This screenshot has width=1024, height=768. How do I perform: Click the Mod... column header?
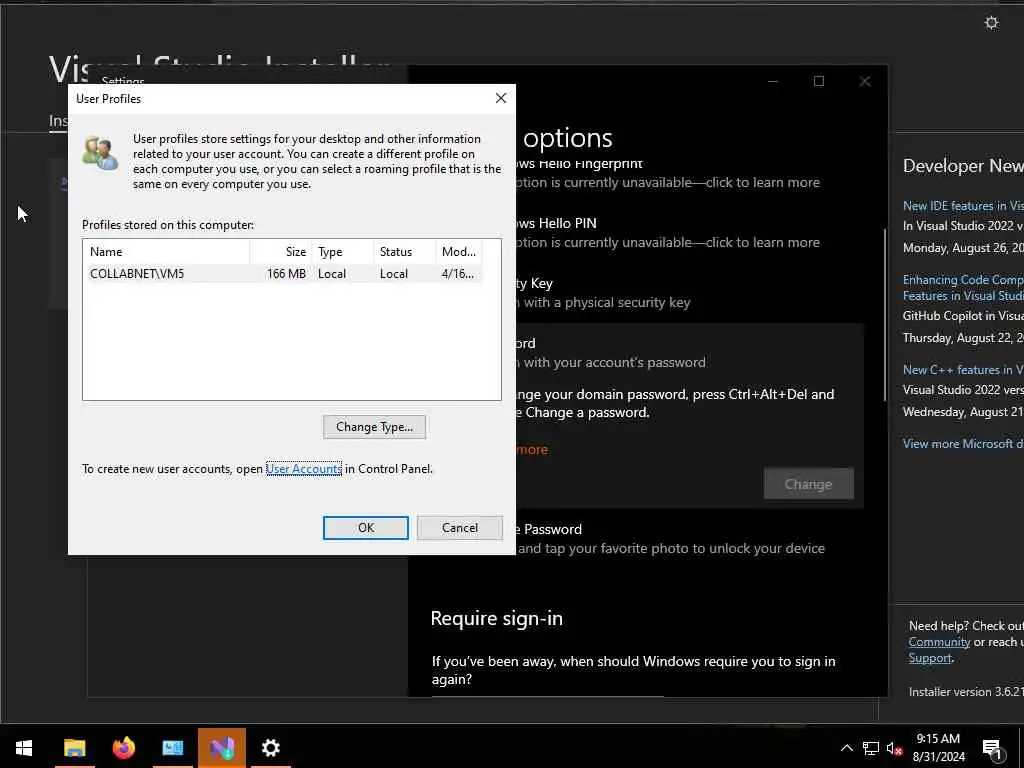459,251
